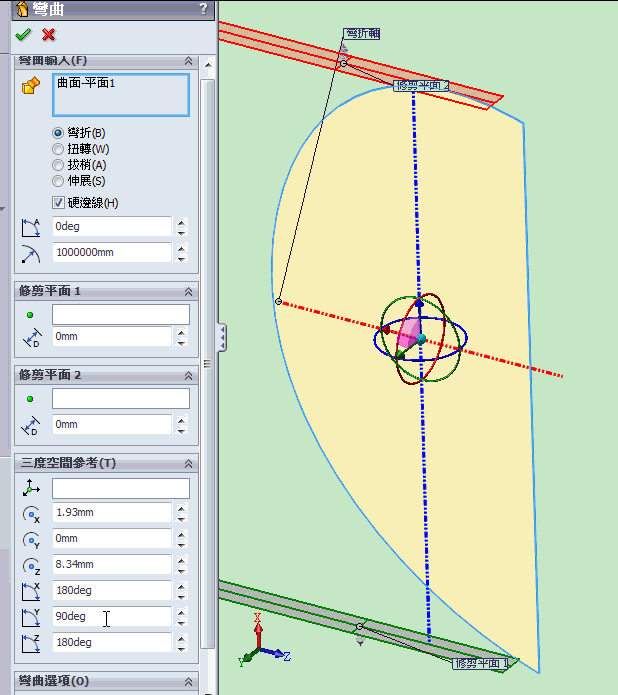Collapse the 三度空間參考(T) section

coord(188,464)
